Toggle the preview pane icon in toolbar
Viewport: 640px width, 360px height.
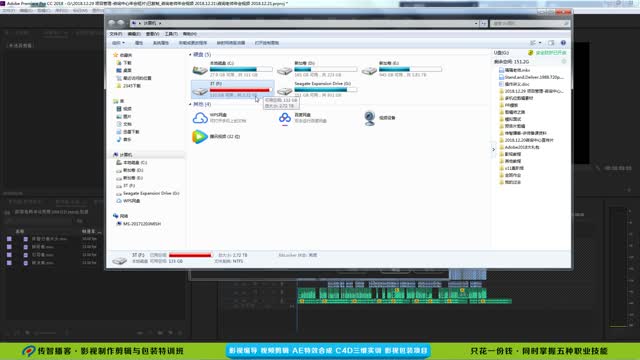[x=551, y=43]
